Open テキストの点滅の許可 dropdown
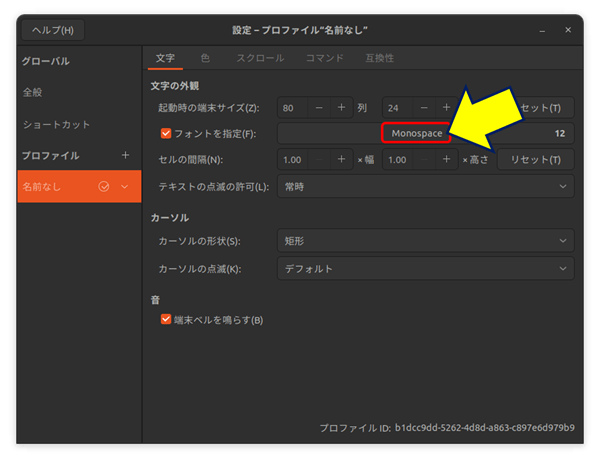Viewport: 600px width, 462px height. point(426,186)
